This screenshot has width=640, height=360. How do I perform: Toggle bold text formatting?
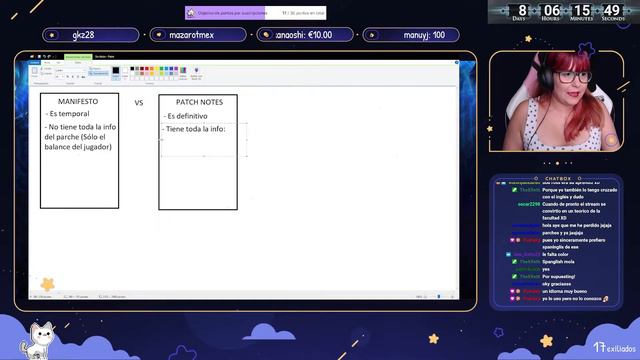tap(68, 77)
